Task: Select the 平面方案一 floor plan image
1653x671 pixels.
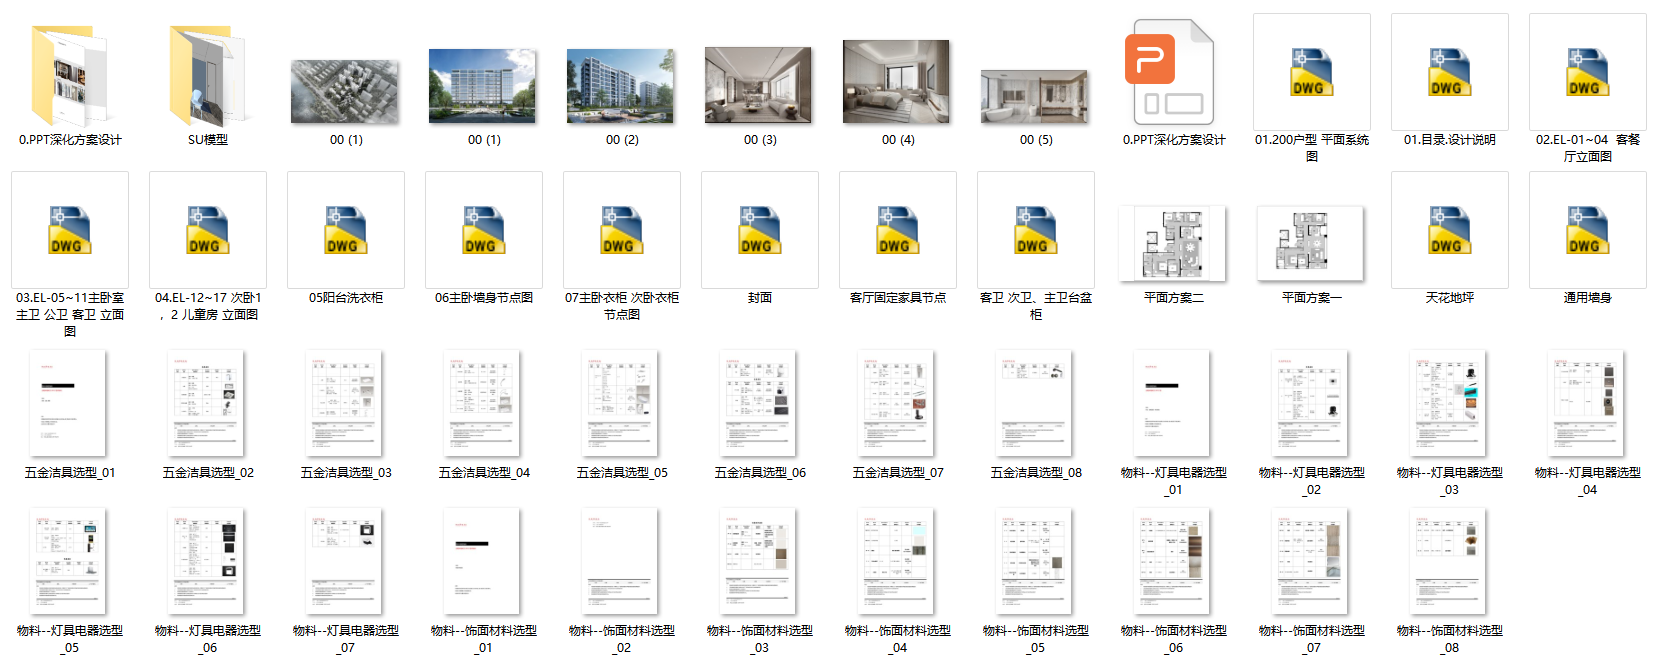Action: pos(1311,243)
